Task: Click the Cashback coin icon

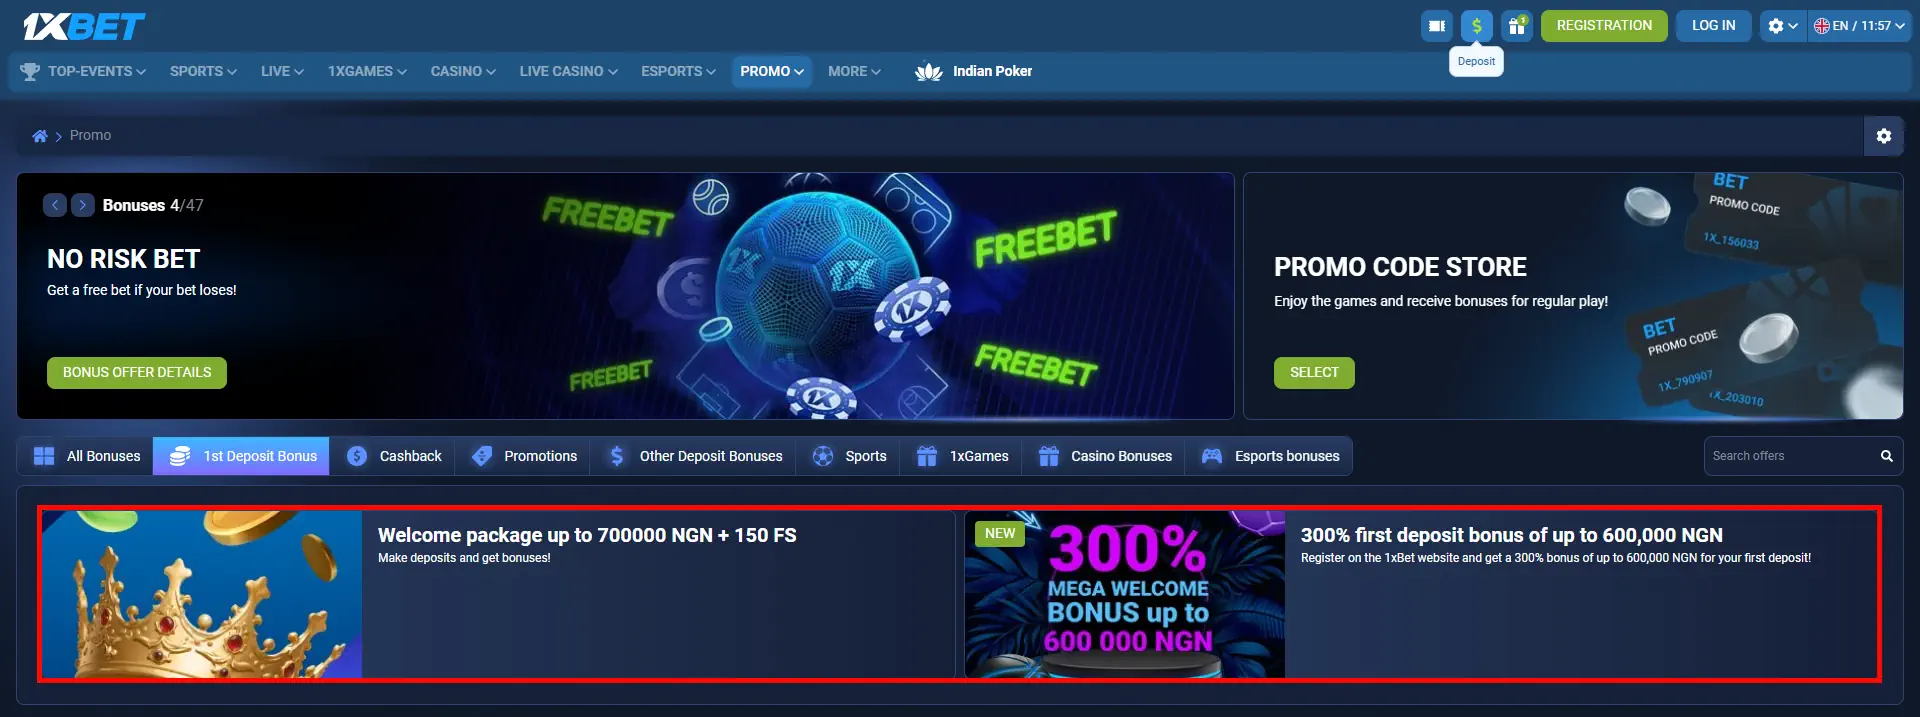Action: pos(357,456)
